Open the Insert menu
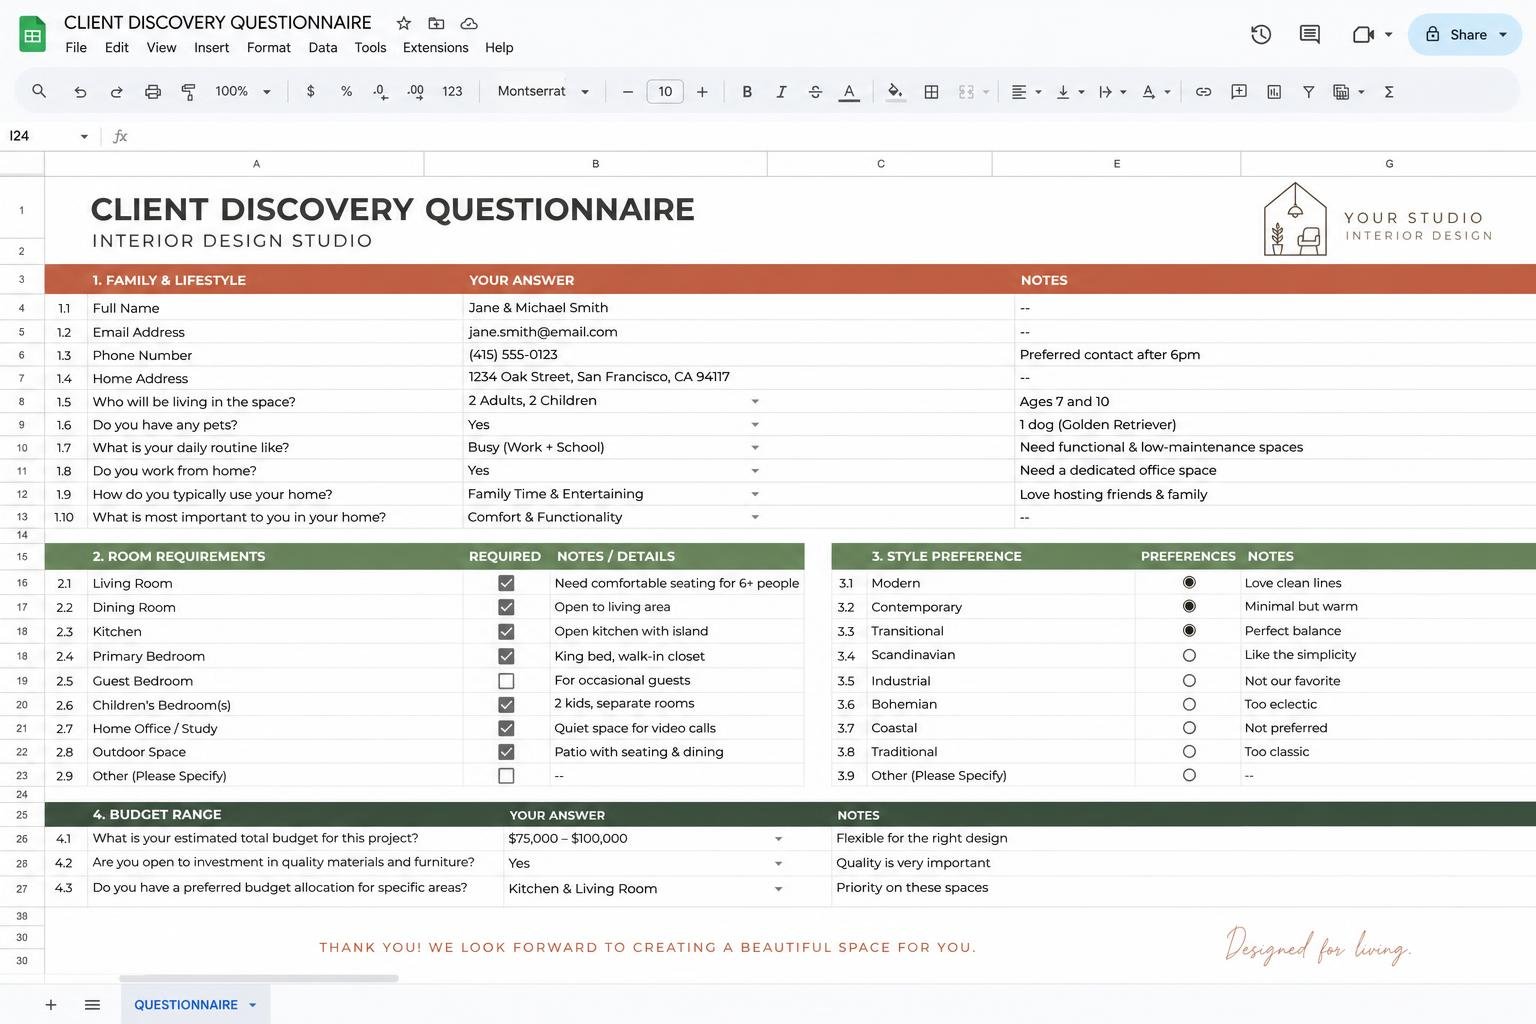The height and width of the screenshot is (1024, 1536). [211, 47]
